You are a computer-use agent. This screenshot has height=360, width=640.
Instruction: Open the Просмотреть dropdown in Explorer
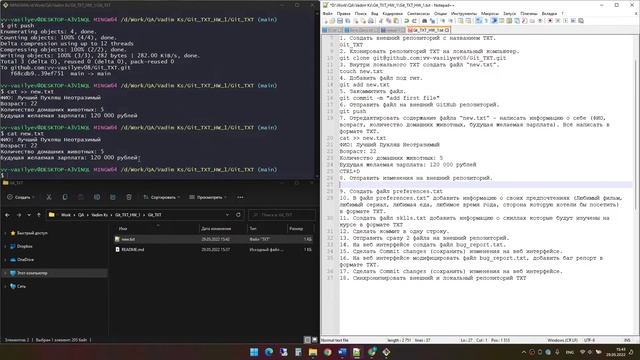point(208,197)
